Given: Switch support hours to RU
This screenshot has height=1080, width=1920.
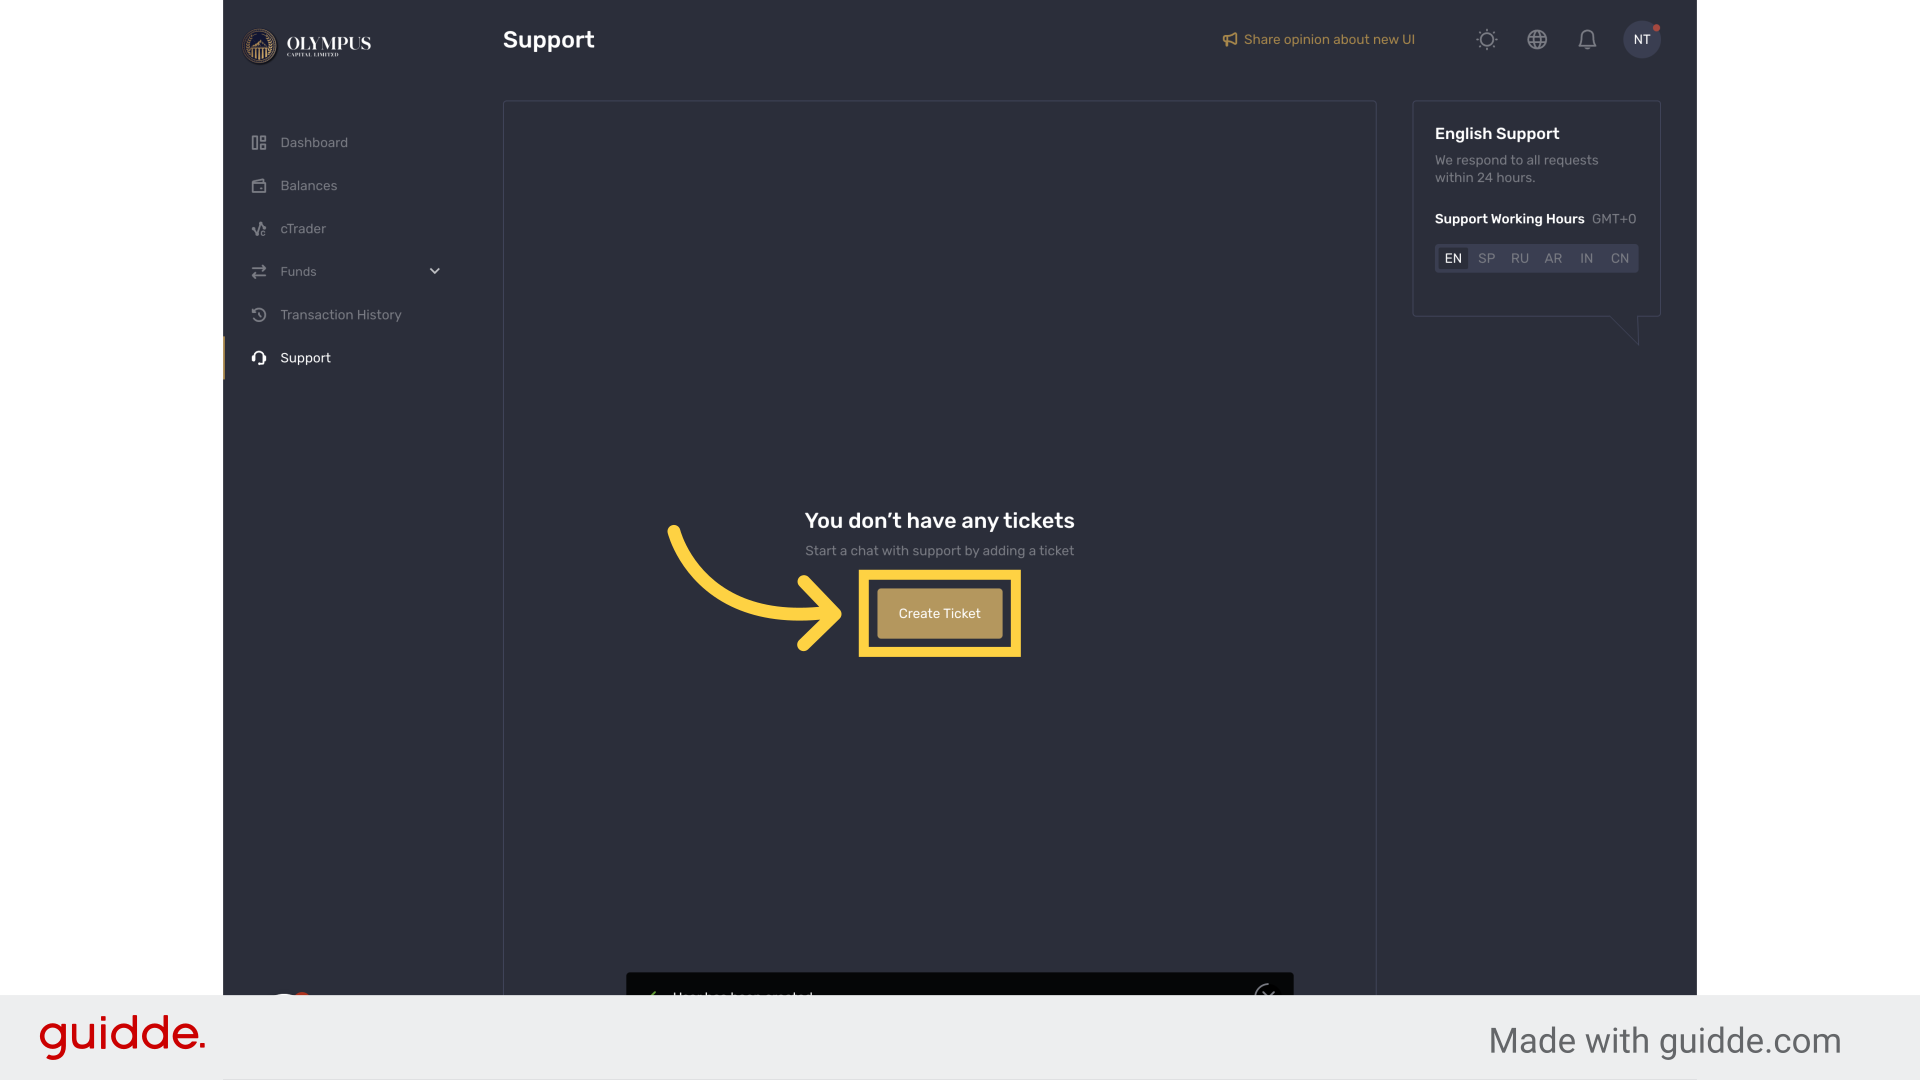Looking at the screenshot, I should tap(1519, 259).
